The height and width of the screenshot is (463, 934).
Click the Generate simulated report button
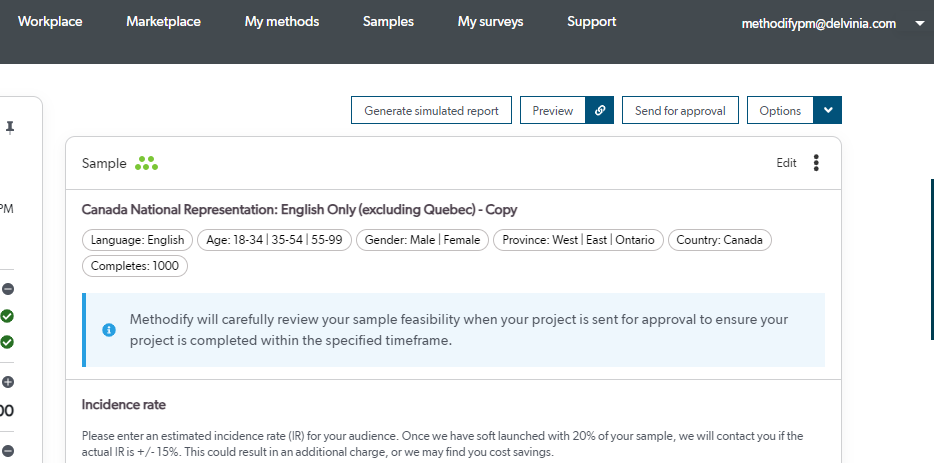pos(431,111)
